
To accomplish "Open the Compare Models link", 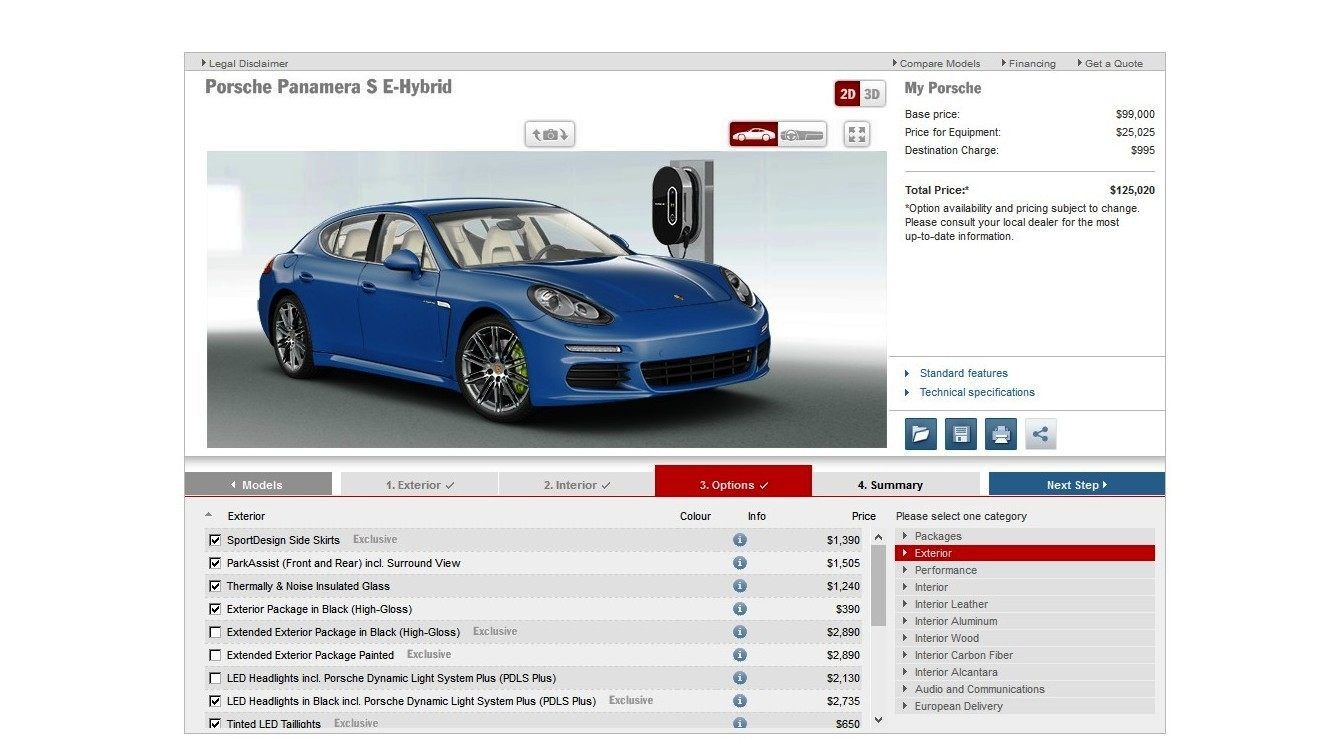I will point(936,63).
